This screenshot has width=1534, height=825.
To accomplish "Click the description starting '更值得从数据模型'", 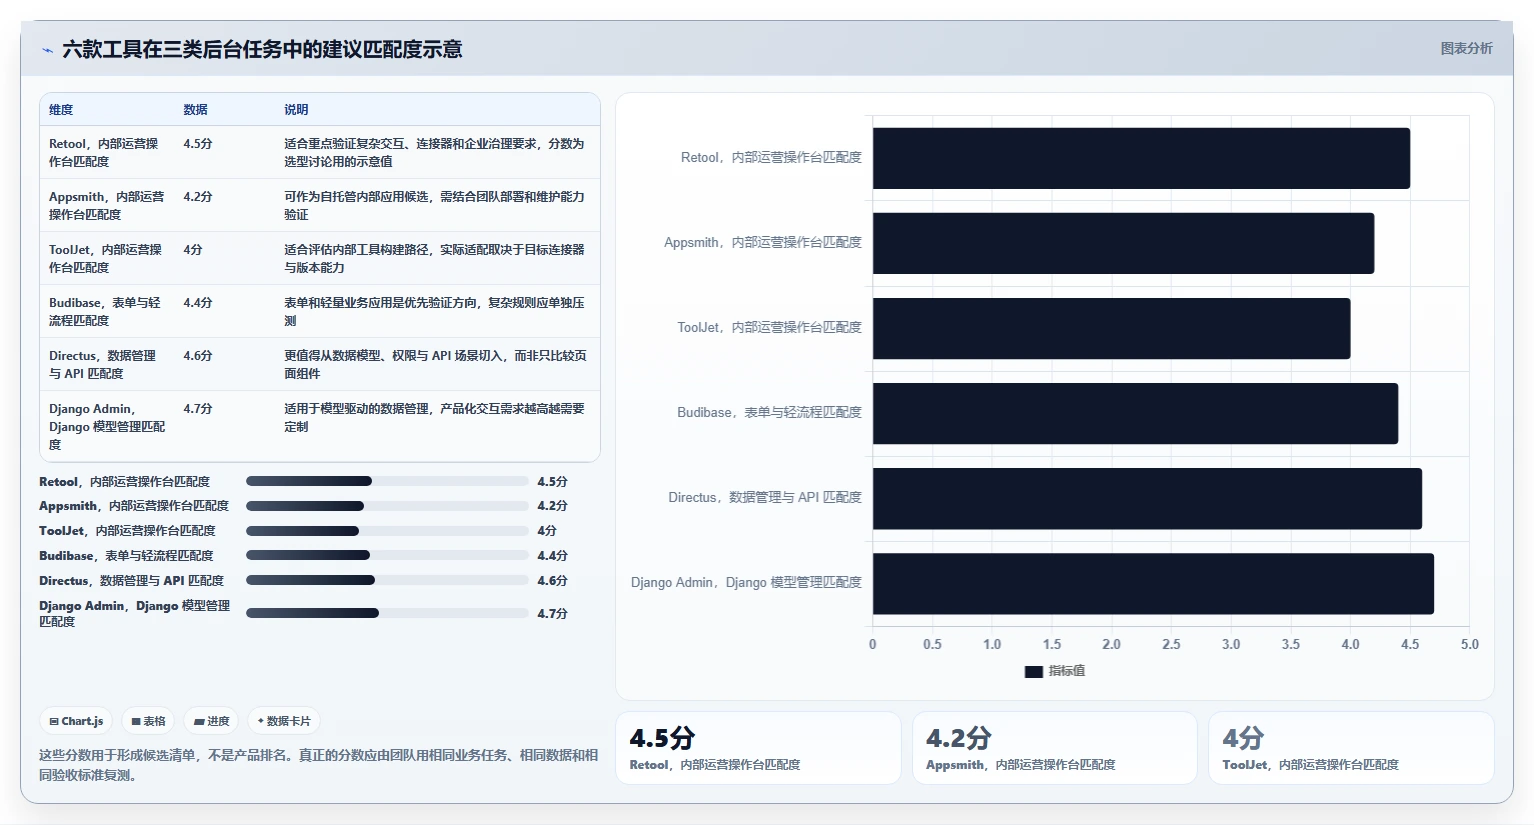I will (x=435, y=364).
